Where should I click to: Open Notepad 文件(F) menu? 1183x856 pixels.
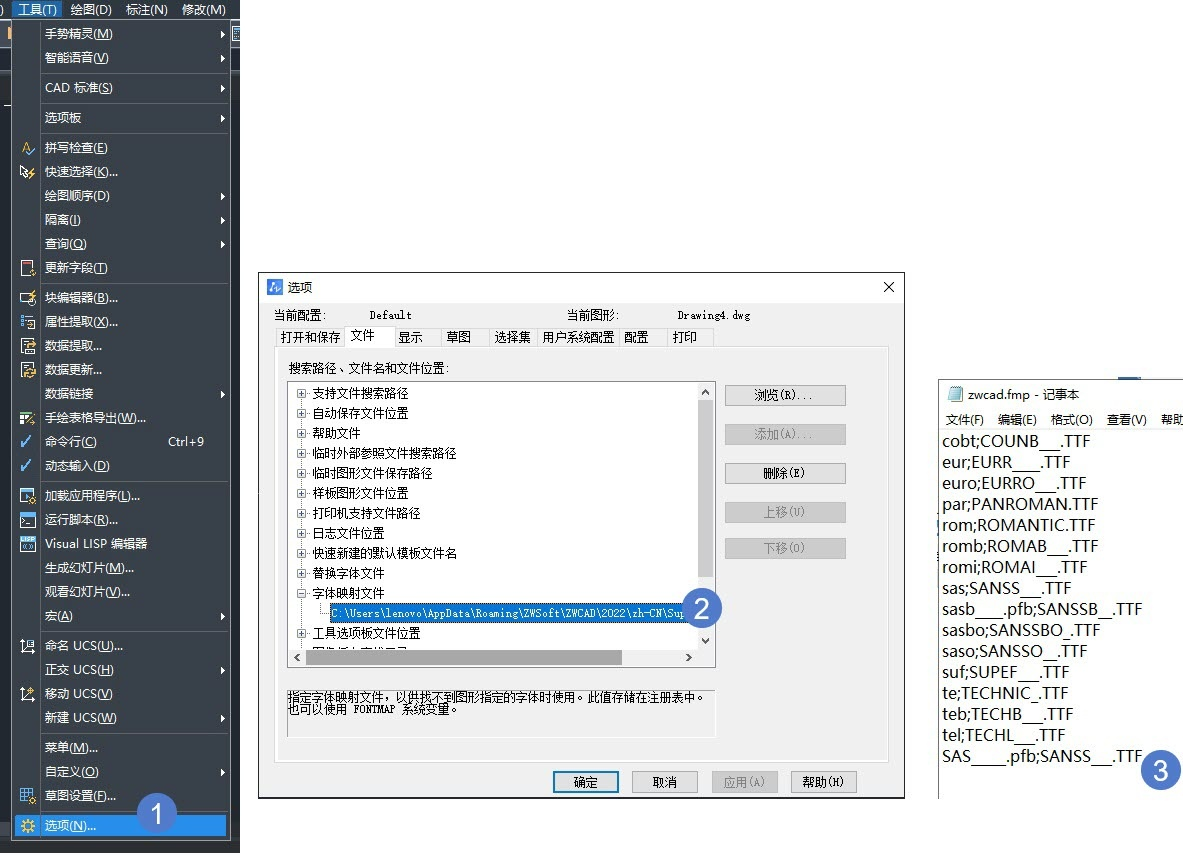(964, 419)
